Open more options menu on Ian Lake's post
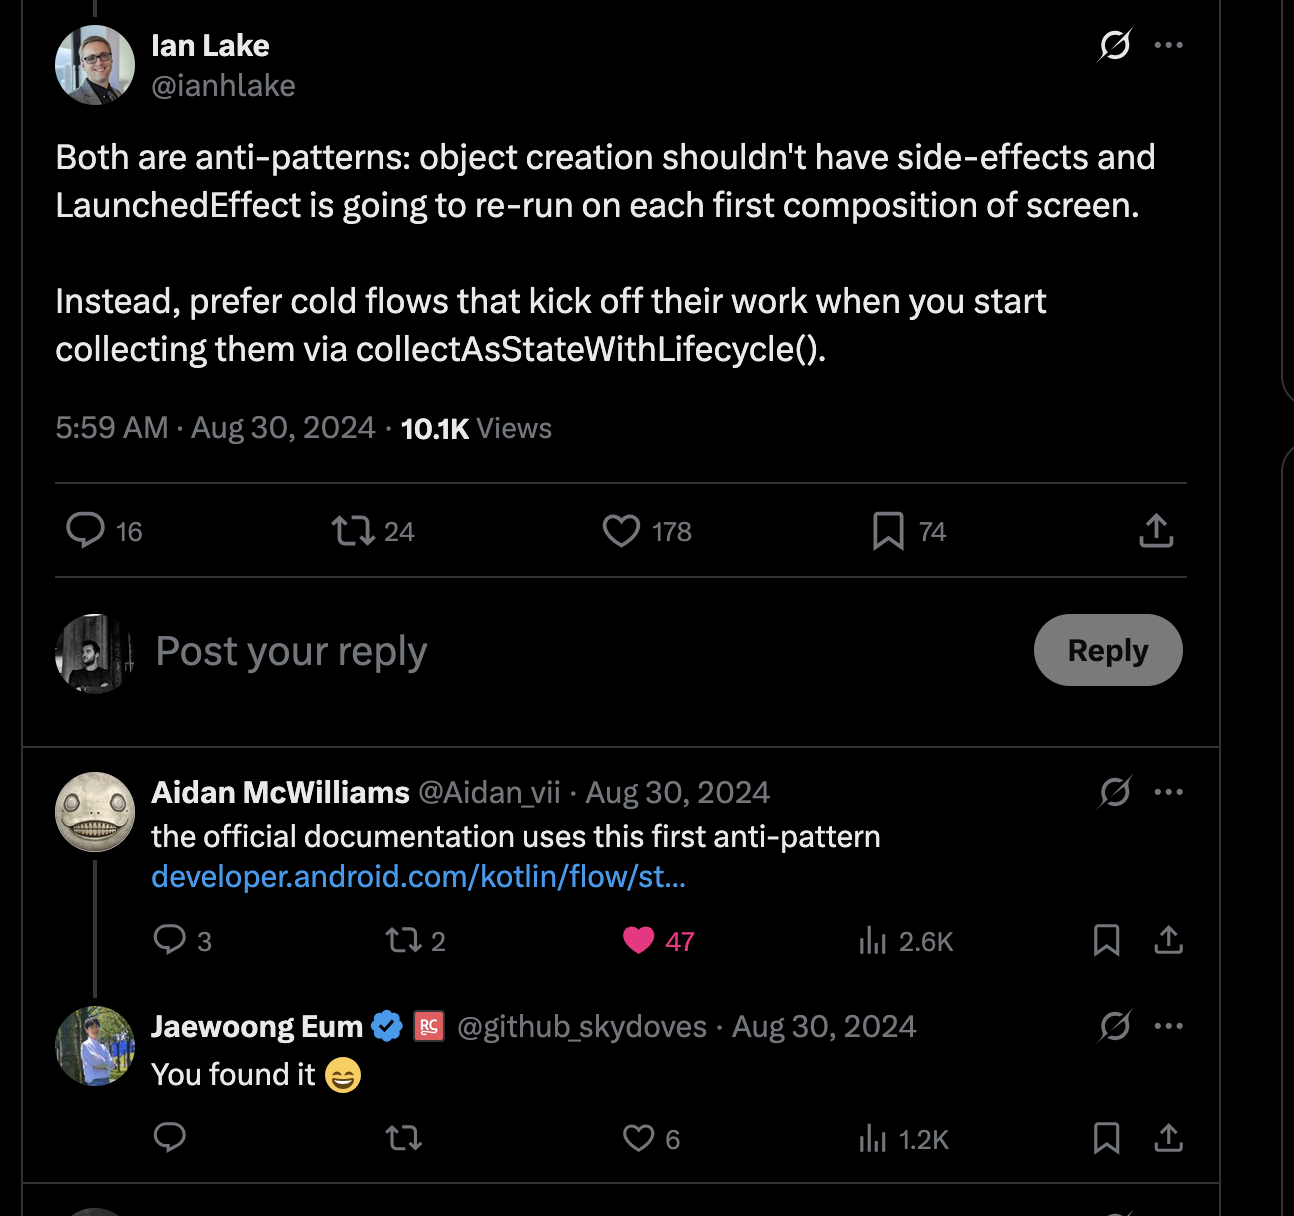Screen dimensions: 1294x1216 tap(1168, 45)
